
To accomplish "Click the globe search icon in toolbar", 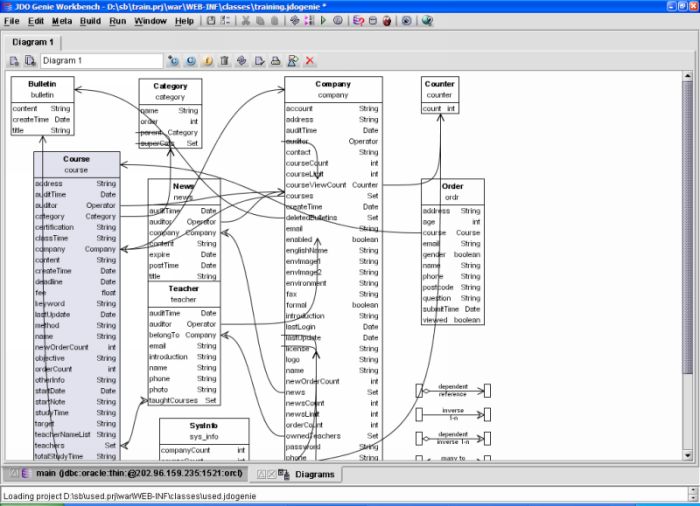I will [x=427, y=21].
